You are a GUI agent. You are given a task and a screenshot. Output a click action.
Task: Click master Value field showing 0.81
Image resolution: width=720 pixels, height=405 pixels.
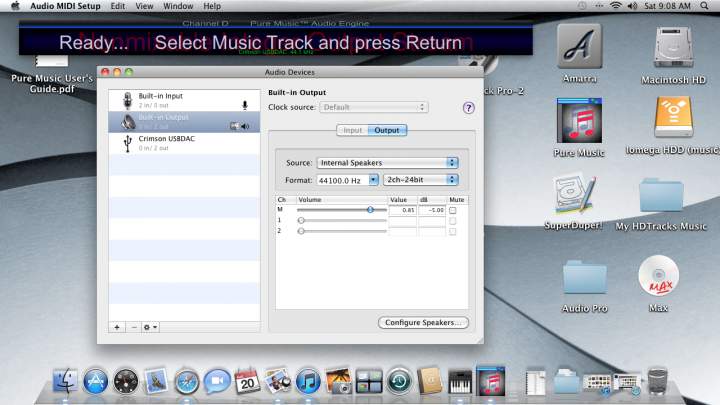(403, 210)
